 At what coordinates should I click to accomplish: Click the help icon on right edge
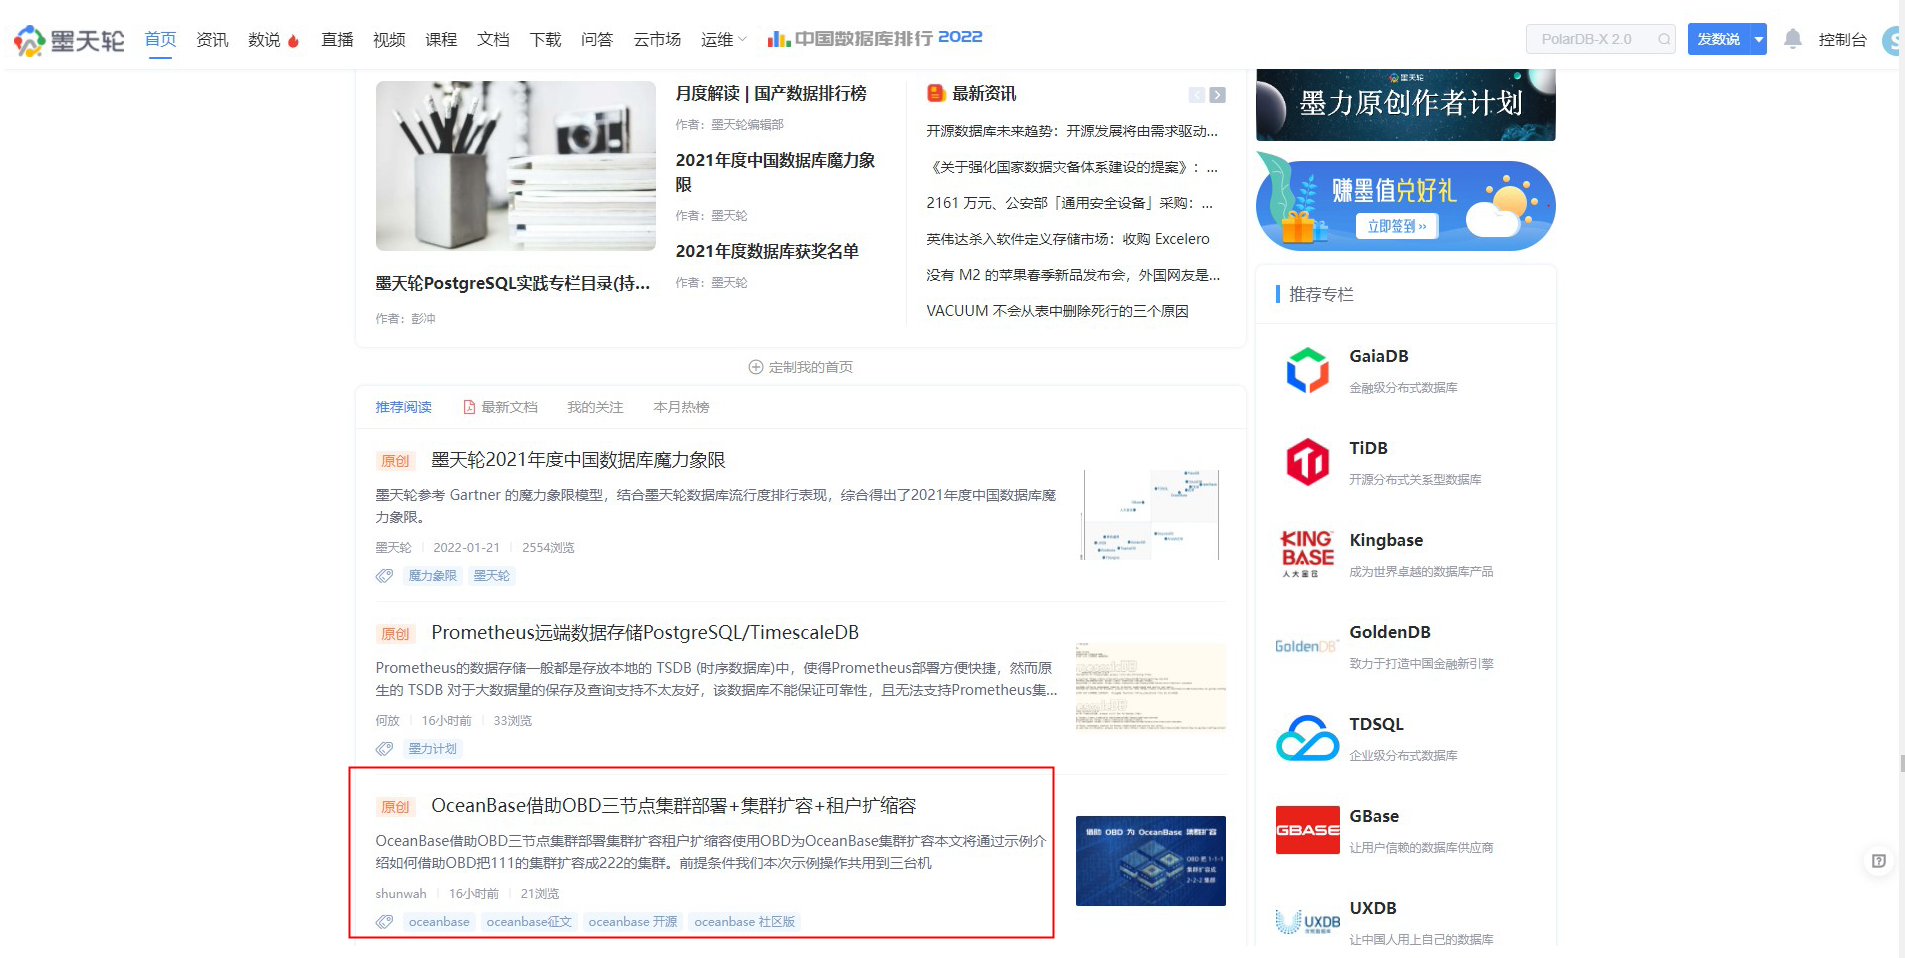click(x=1879, y=861)
